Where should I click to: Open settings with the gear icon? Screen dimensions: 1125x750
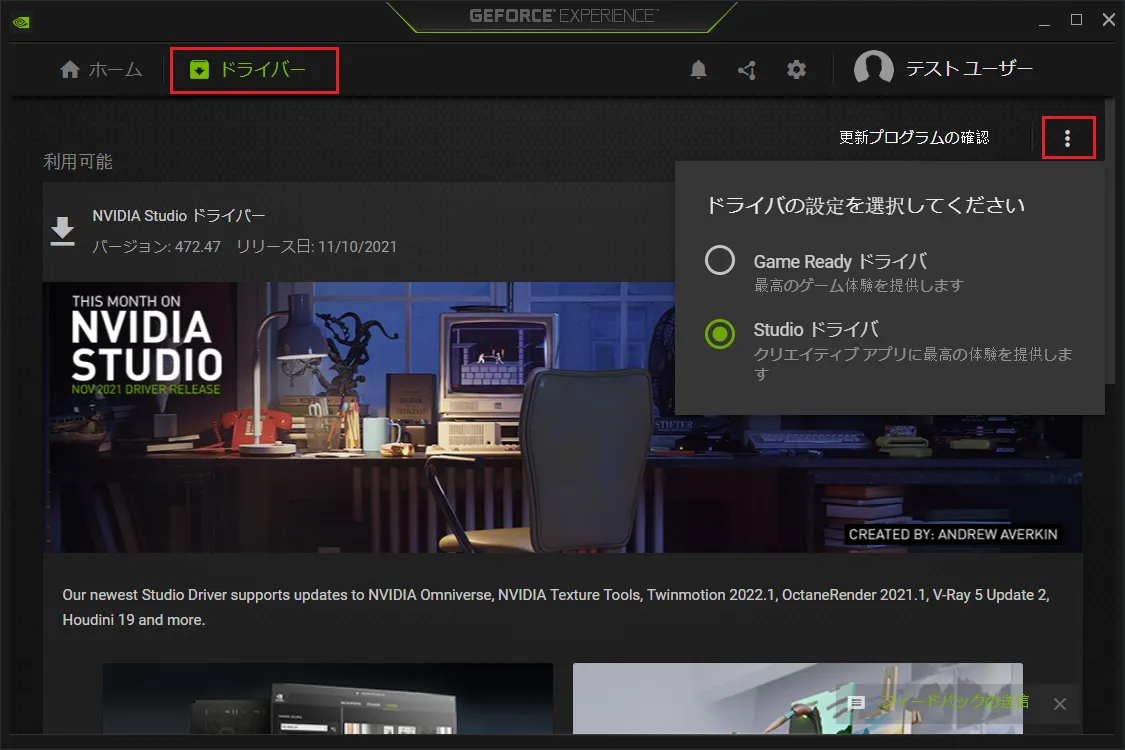796,70
